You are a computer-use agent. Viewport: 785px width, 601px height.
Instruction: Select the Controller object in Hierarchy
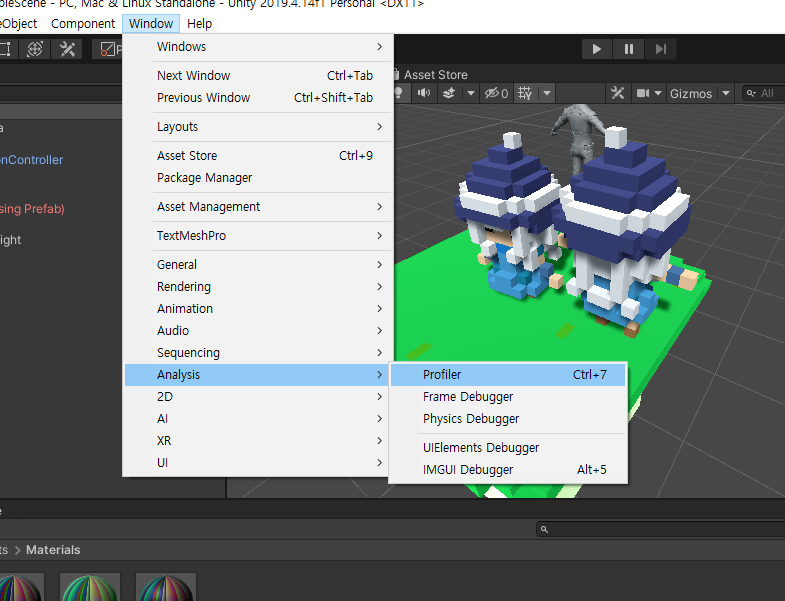[x=32, y=160]
